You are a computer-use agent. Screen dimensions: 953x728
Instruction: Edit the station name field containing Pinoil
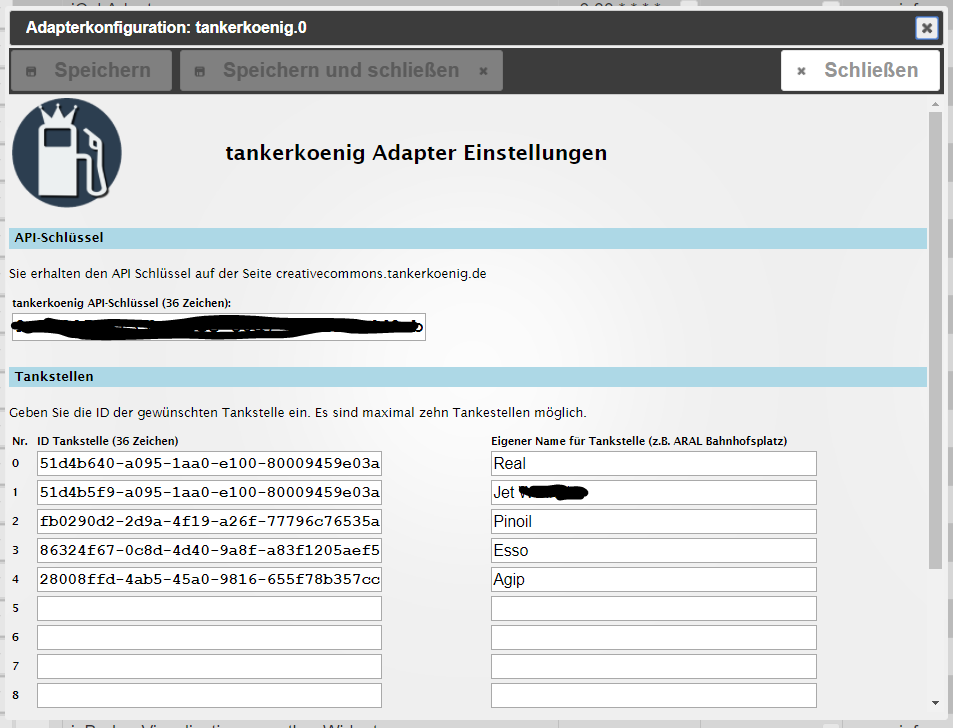click(653, 521)
